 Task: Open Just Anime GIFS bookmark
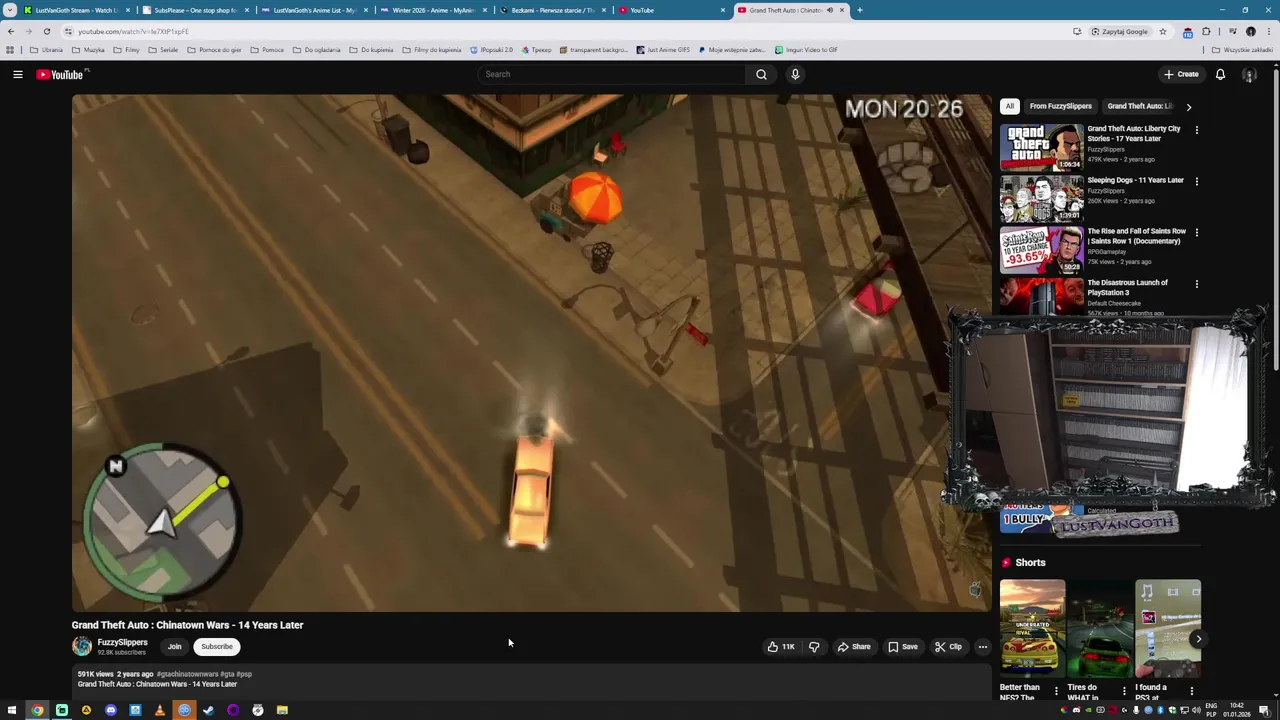663,50
